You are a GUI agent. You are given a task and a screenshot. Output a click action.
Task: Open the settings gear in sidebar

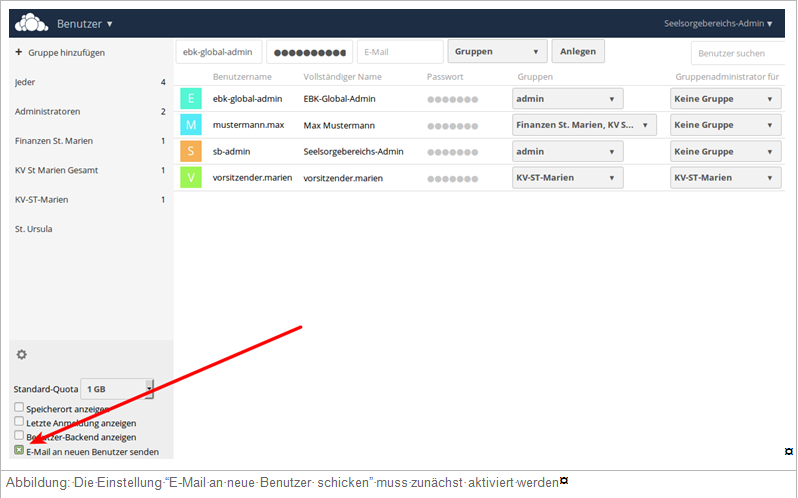(x=22, y=354)
